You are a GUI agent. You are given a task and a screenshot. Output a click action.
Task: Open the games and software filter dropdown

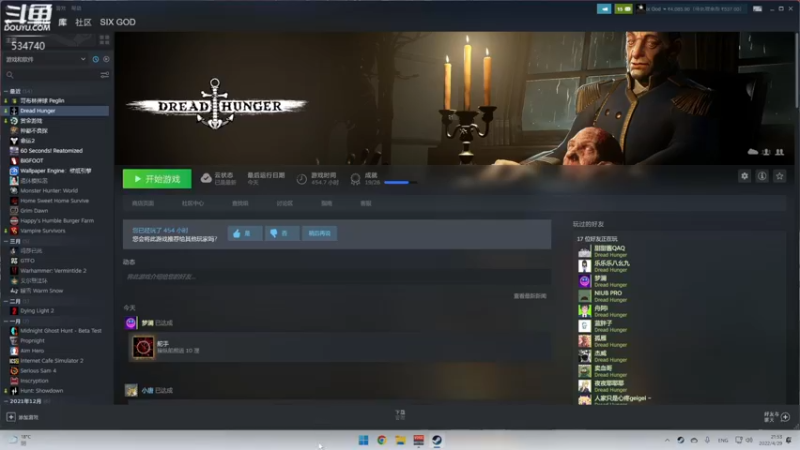click(x=45, y=59)
